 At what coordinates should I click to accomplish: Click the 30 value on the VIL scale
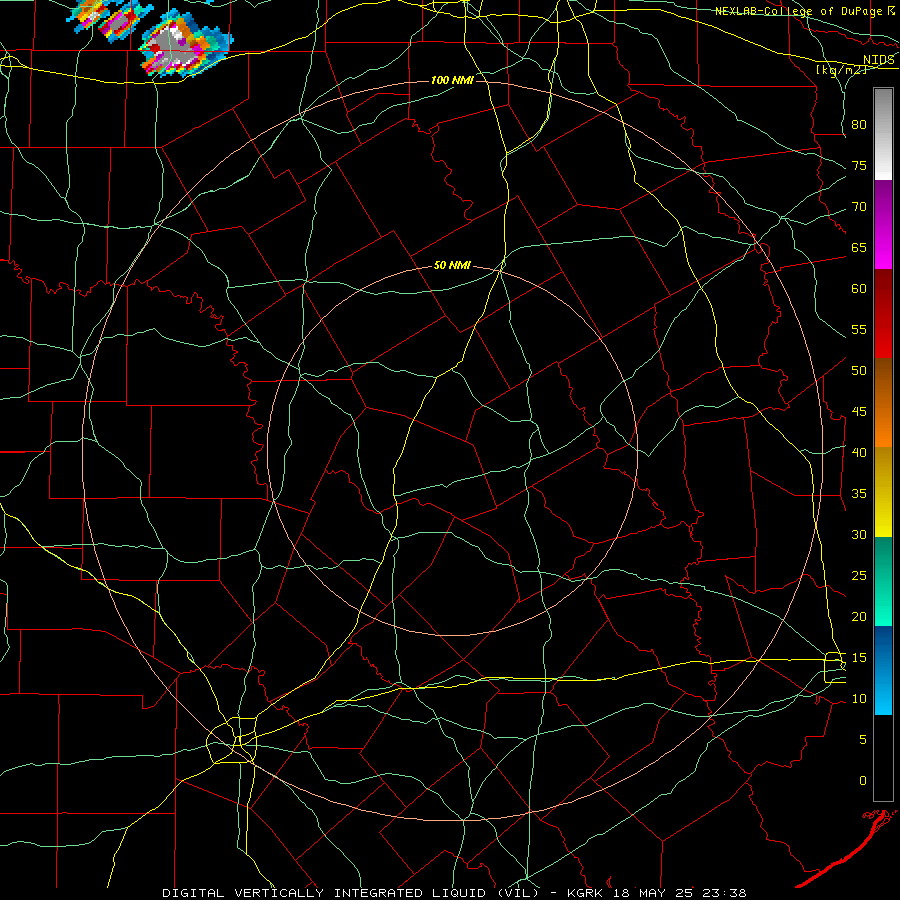pos(859,534)
